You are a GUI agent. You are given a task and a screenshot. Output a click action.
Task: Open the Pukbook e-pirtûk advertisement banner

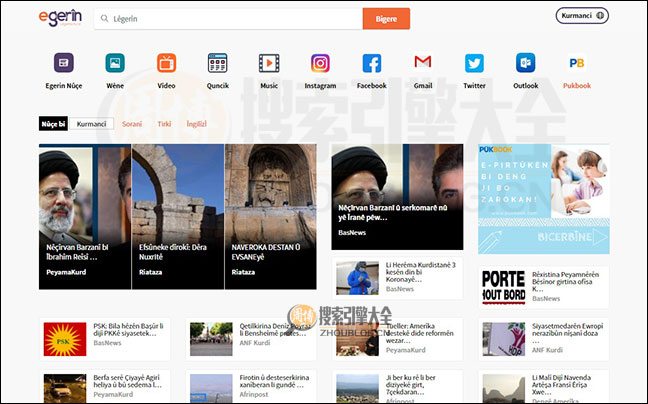coord(543,198)
